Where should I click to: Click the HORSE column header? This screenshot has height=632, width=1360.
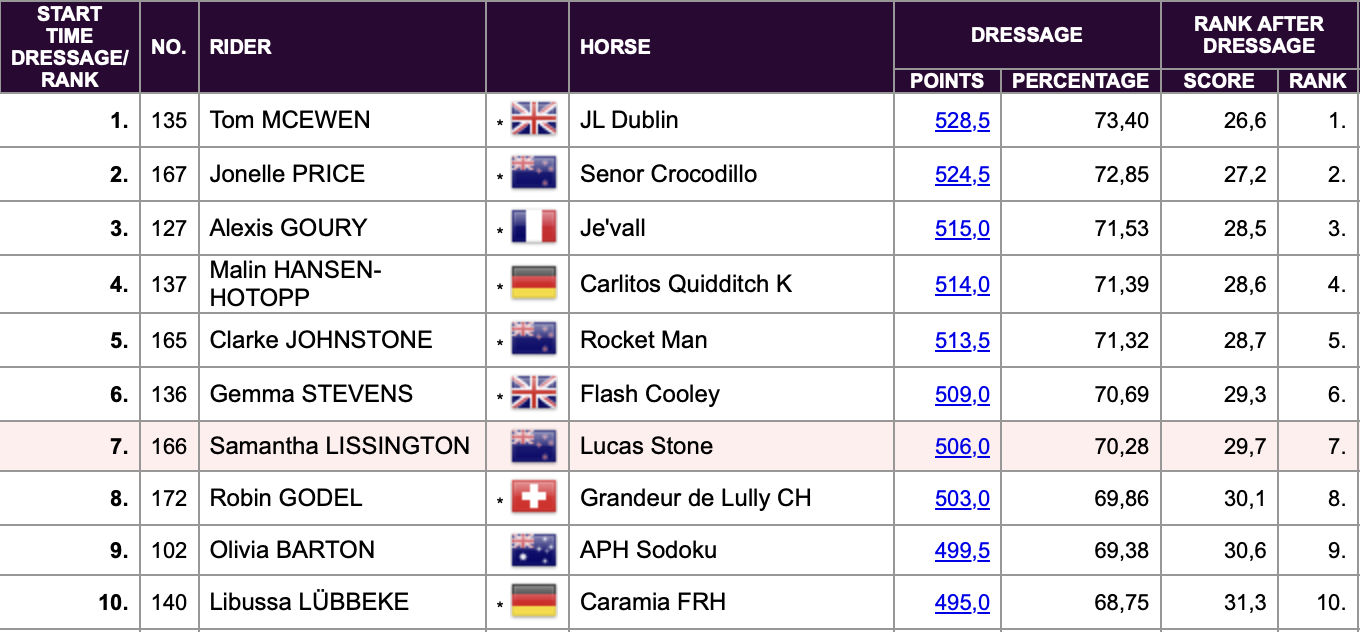click(x=615, y=47)
